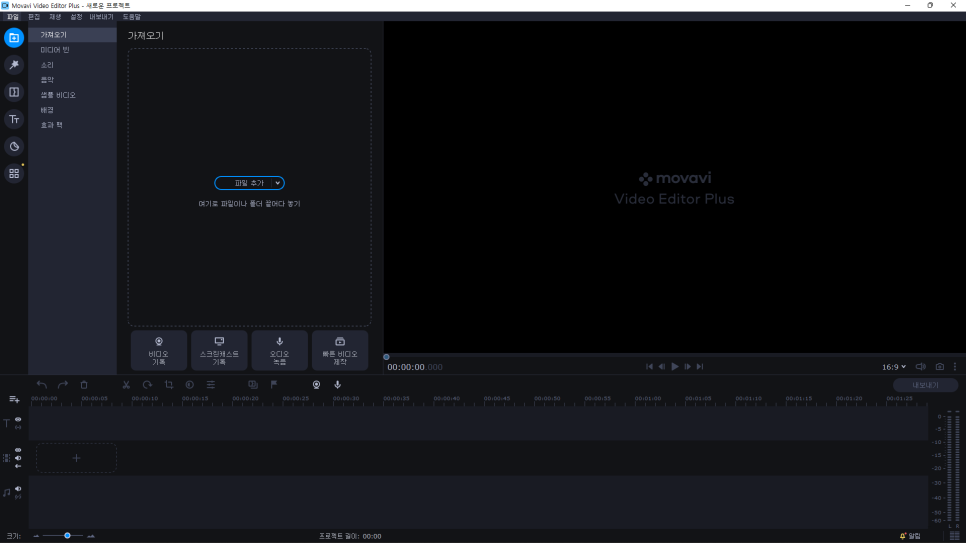Expand the Add Files dropdown arrow
The height and width of the screenshot is (543, 966).
click(x=278, y=183)
